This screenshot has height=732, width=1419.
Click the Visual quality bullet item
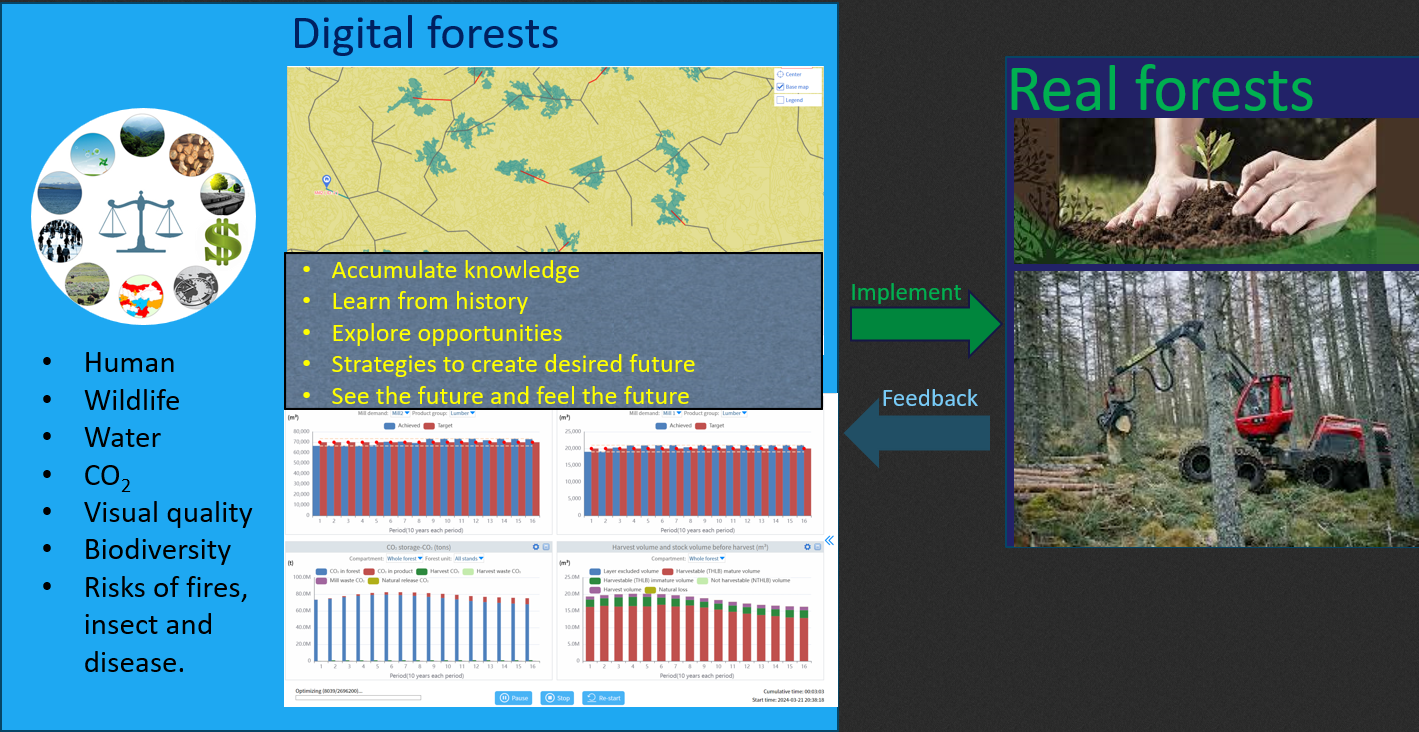pos(168,512)
